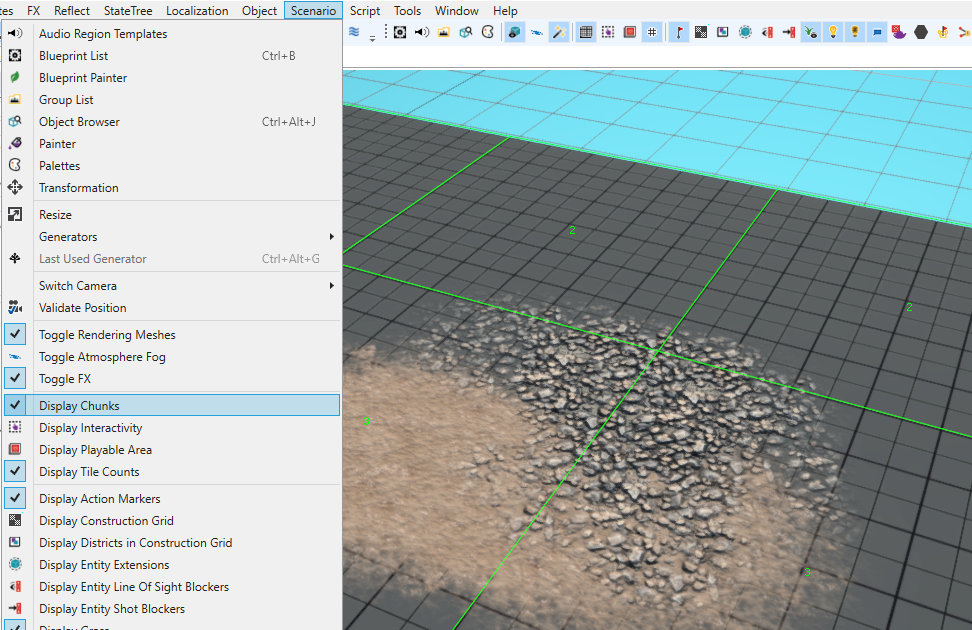
Task: Open the Help menu
Action: [x=505, y=11]
